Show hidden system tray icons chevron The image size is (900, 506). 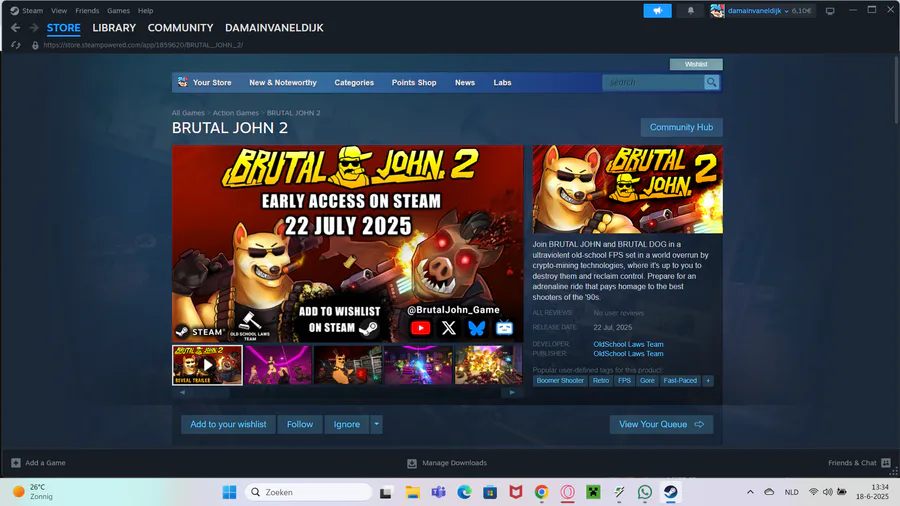750,492
